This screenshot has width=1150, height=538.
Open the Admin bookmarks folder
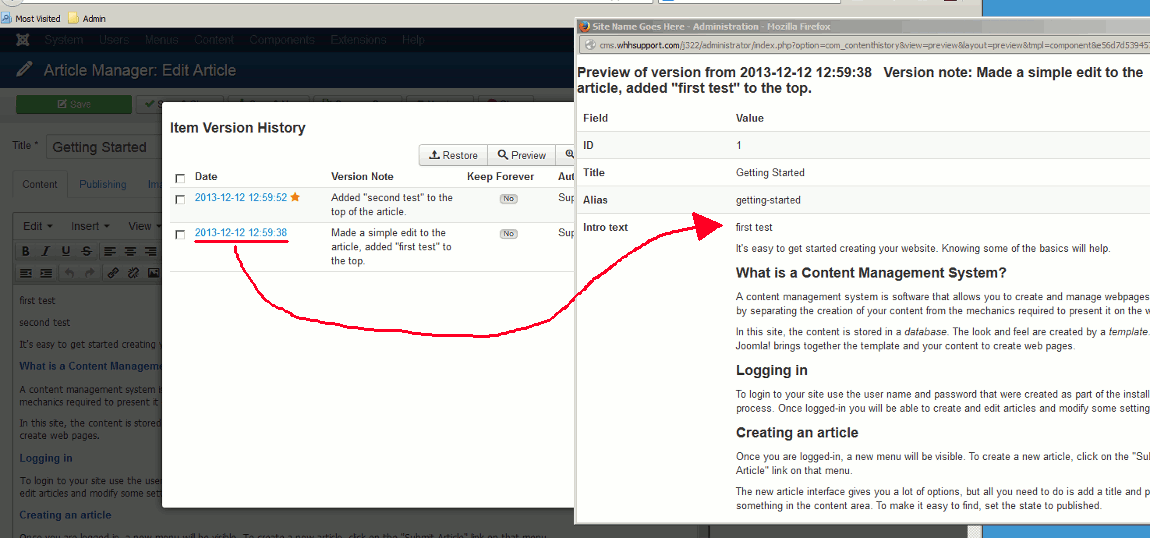[x=87, y=18]
